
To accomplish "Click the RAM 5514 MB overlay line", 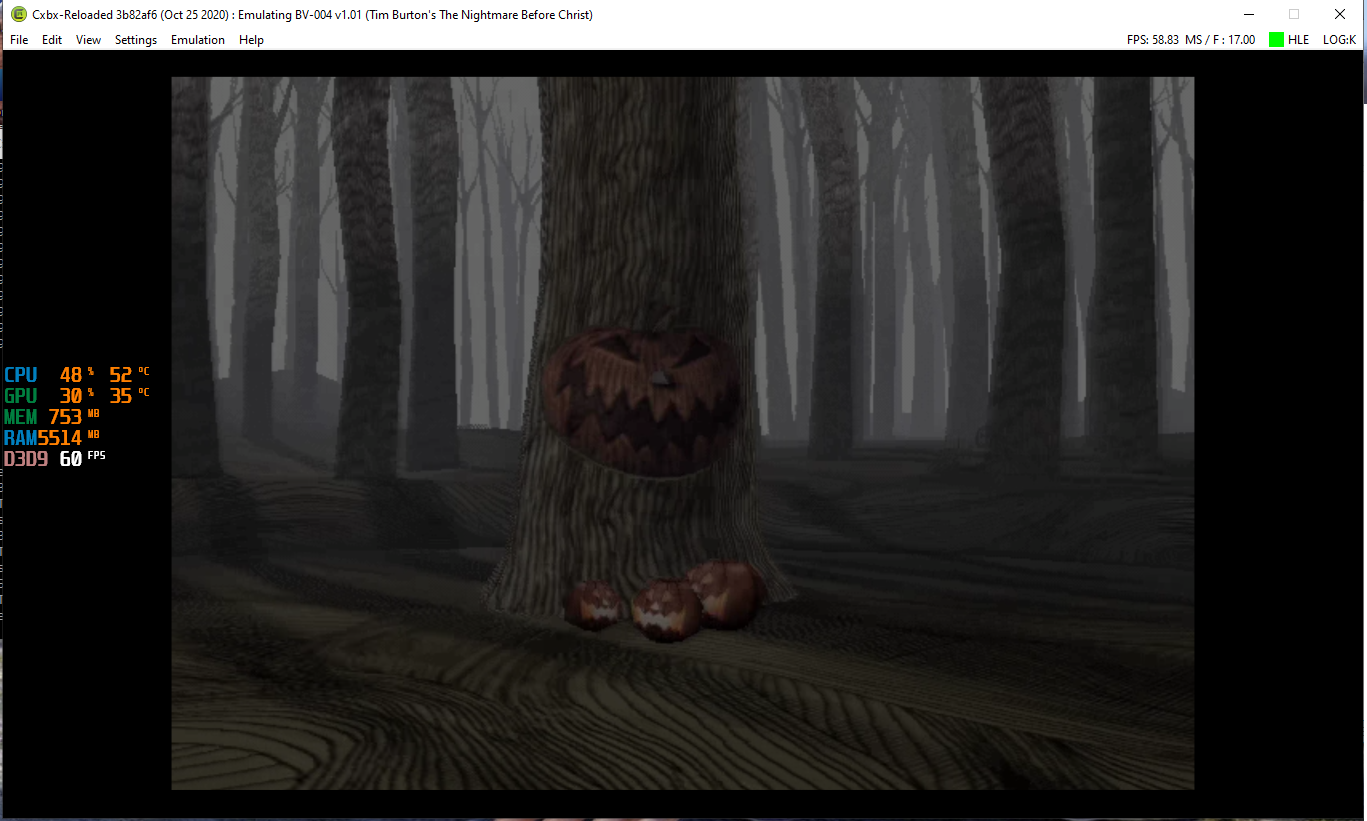I will [52, 438].
